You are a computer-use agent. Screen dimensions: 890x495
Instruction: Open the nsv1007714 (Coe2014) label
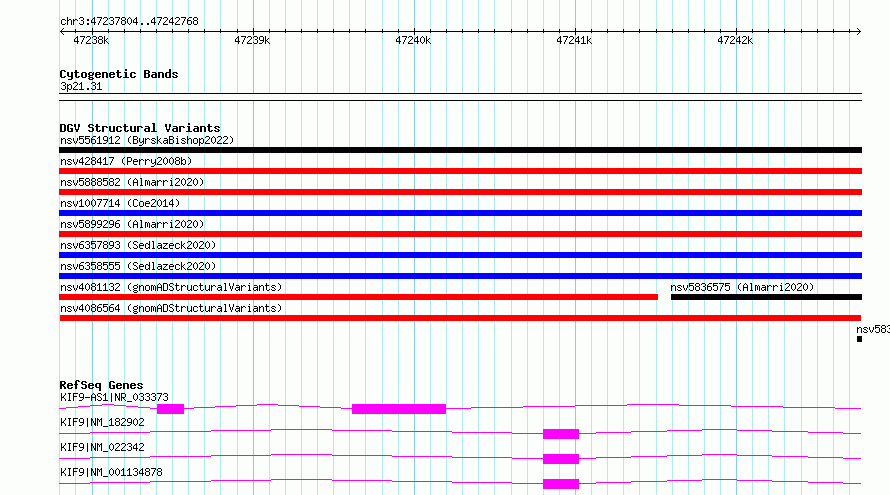(120, 203)
